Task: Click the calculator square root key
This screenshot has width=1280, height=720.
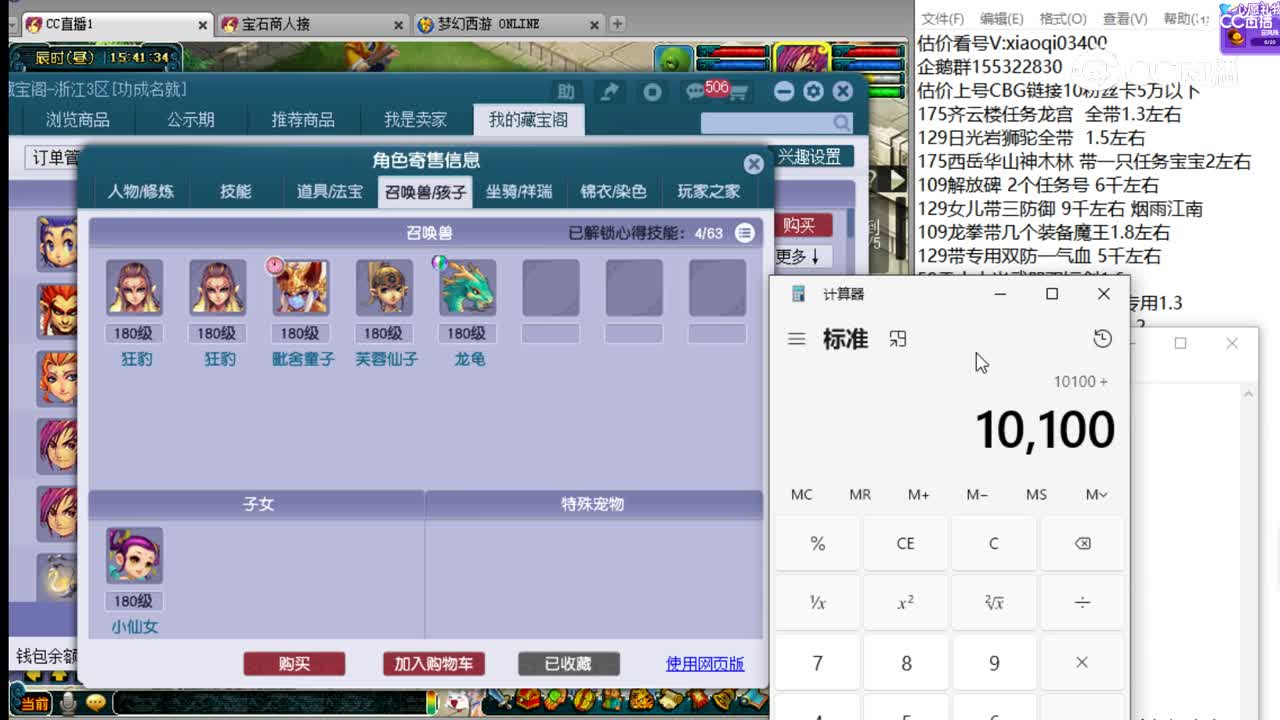Action: coord(993,602)
